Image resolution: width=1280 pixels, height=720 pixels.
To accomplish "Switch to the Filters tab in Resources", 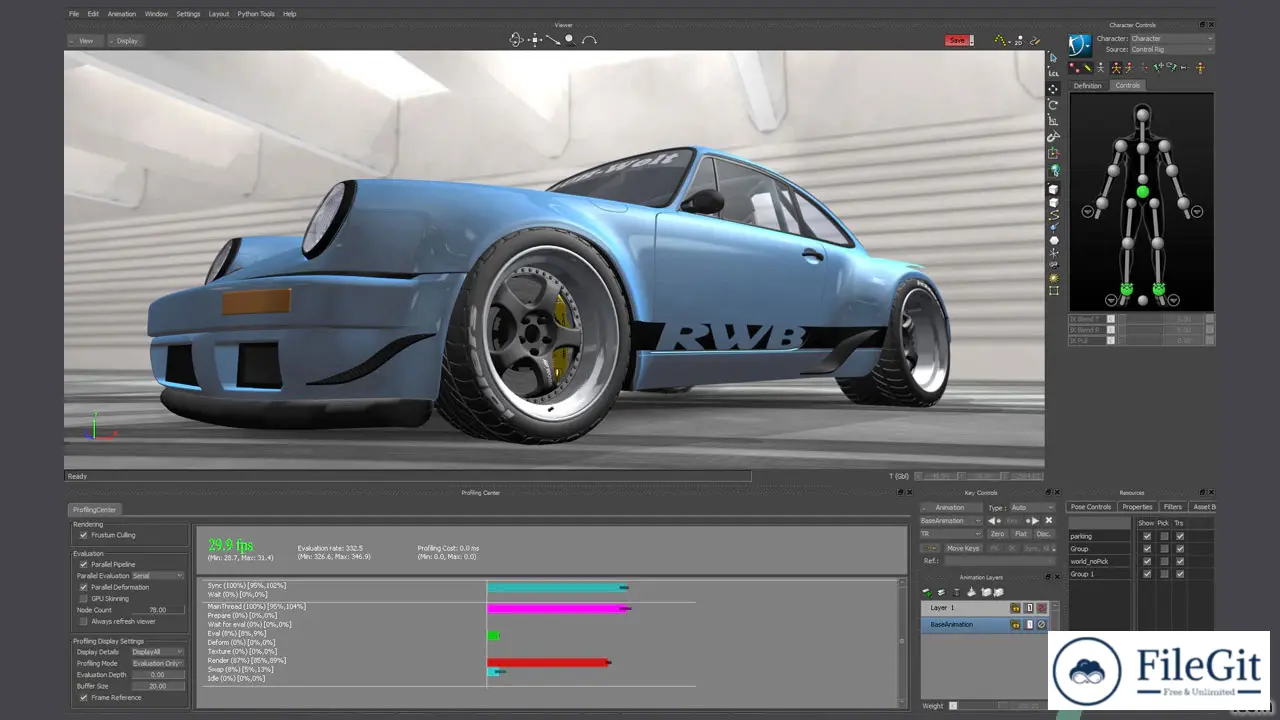I will tap(1173, 507).
